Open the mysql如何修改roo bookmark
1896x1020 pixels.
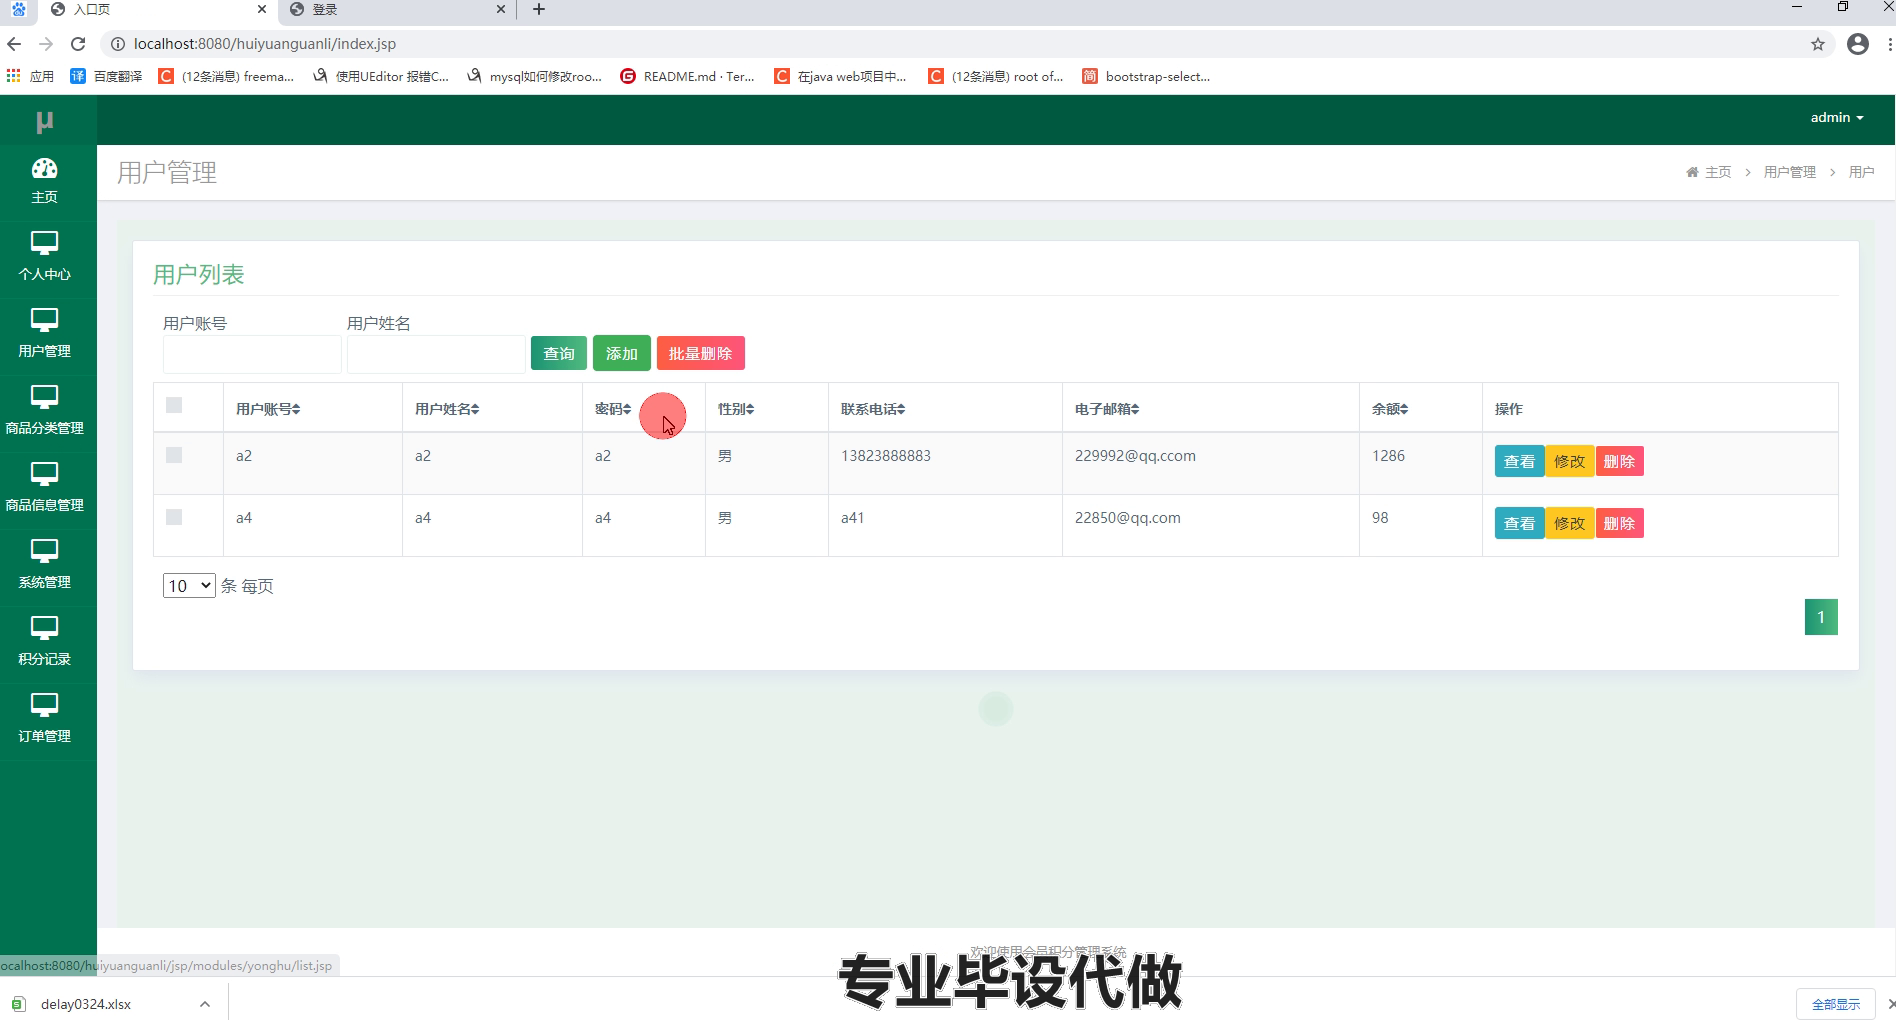point(534,76)
